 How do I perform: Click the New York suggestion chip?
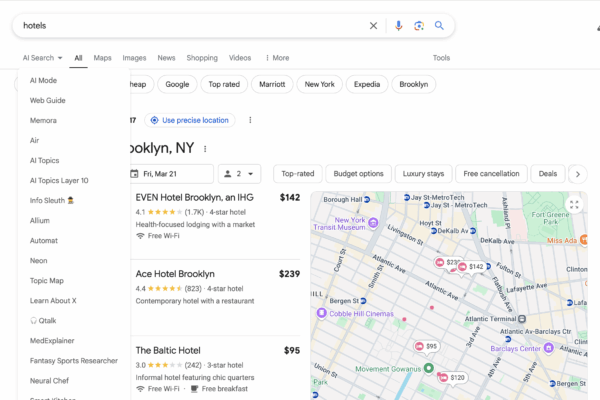pos(320,84)
